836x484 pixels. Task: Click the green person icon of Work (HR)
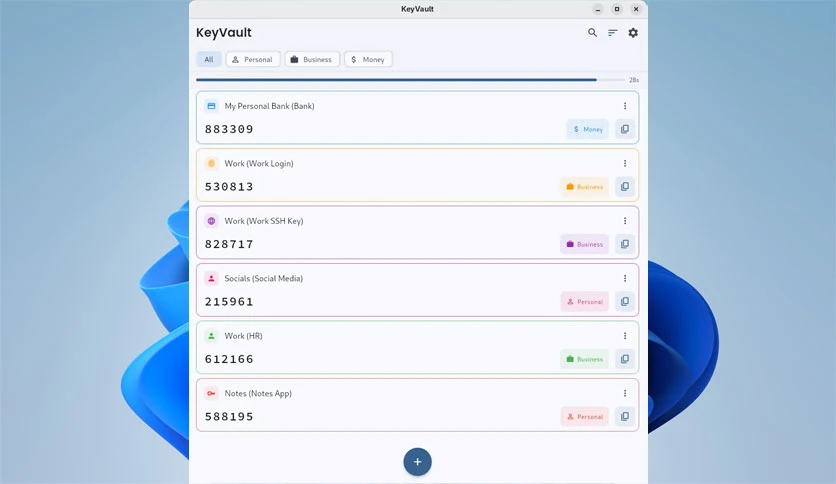coord(211,336)
